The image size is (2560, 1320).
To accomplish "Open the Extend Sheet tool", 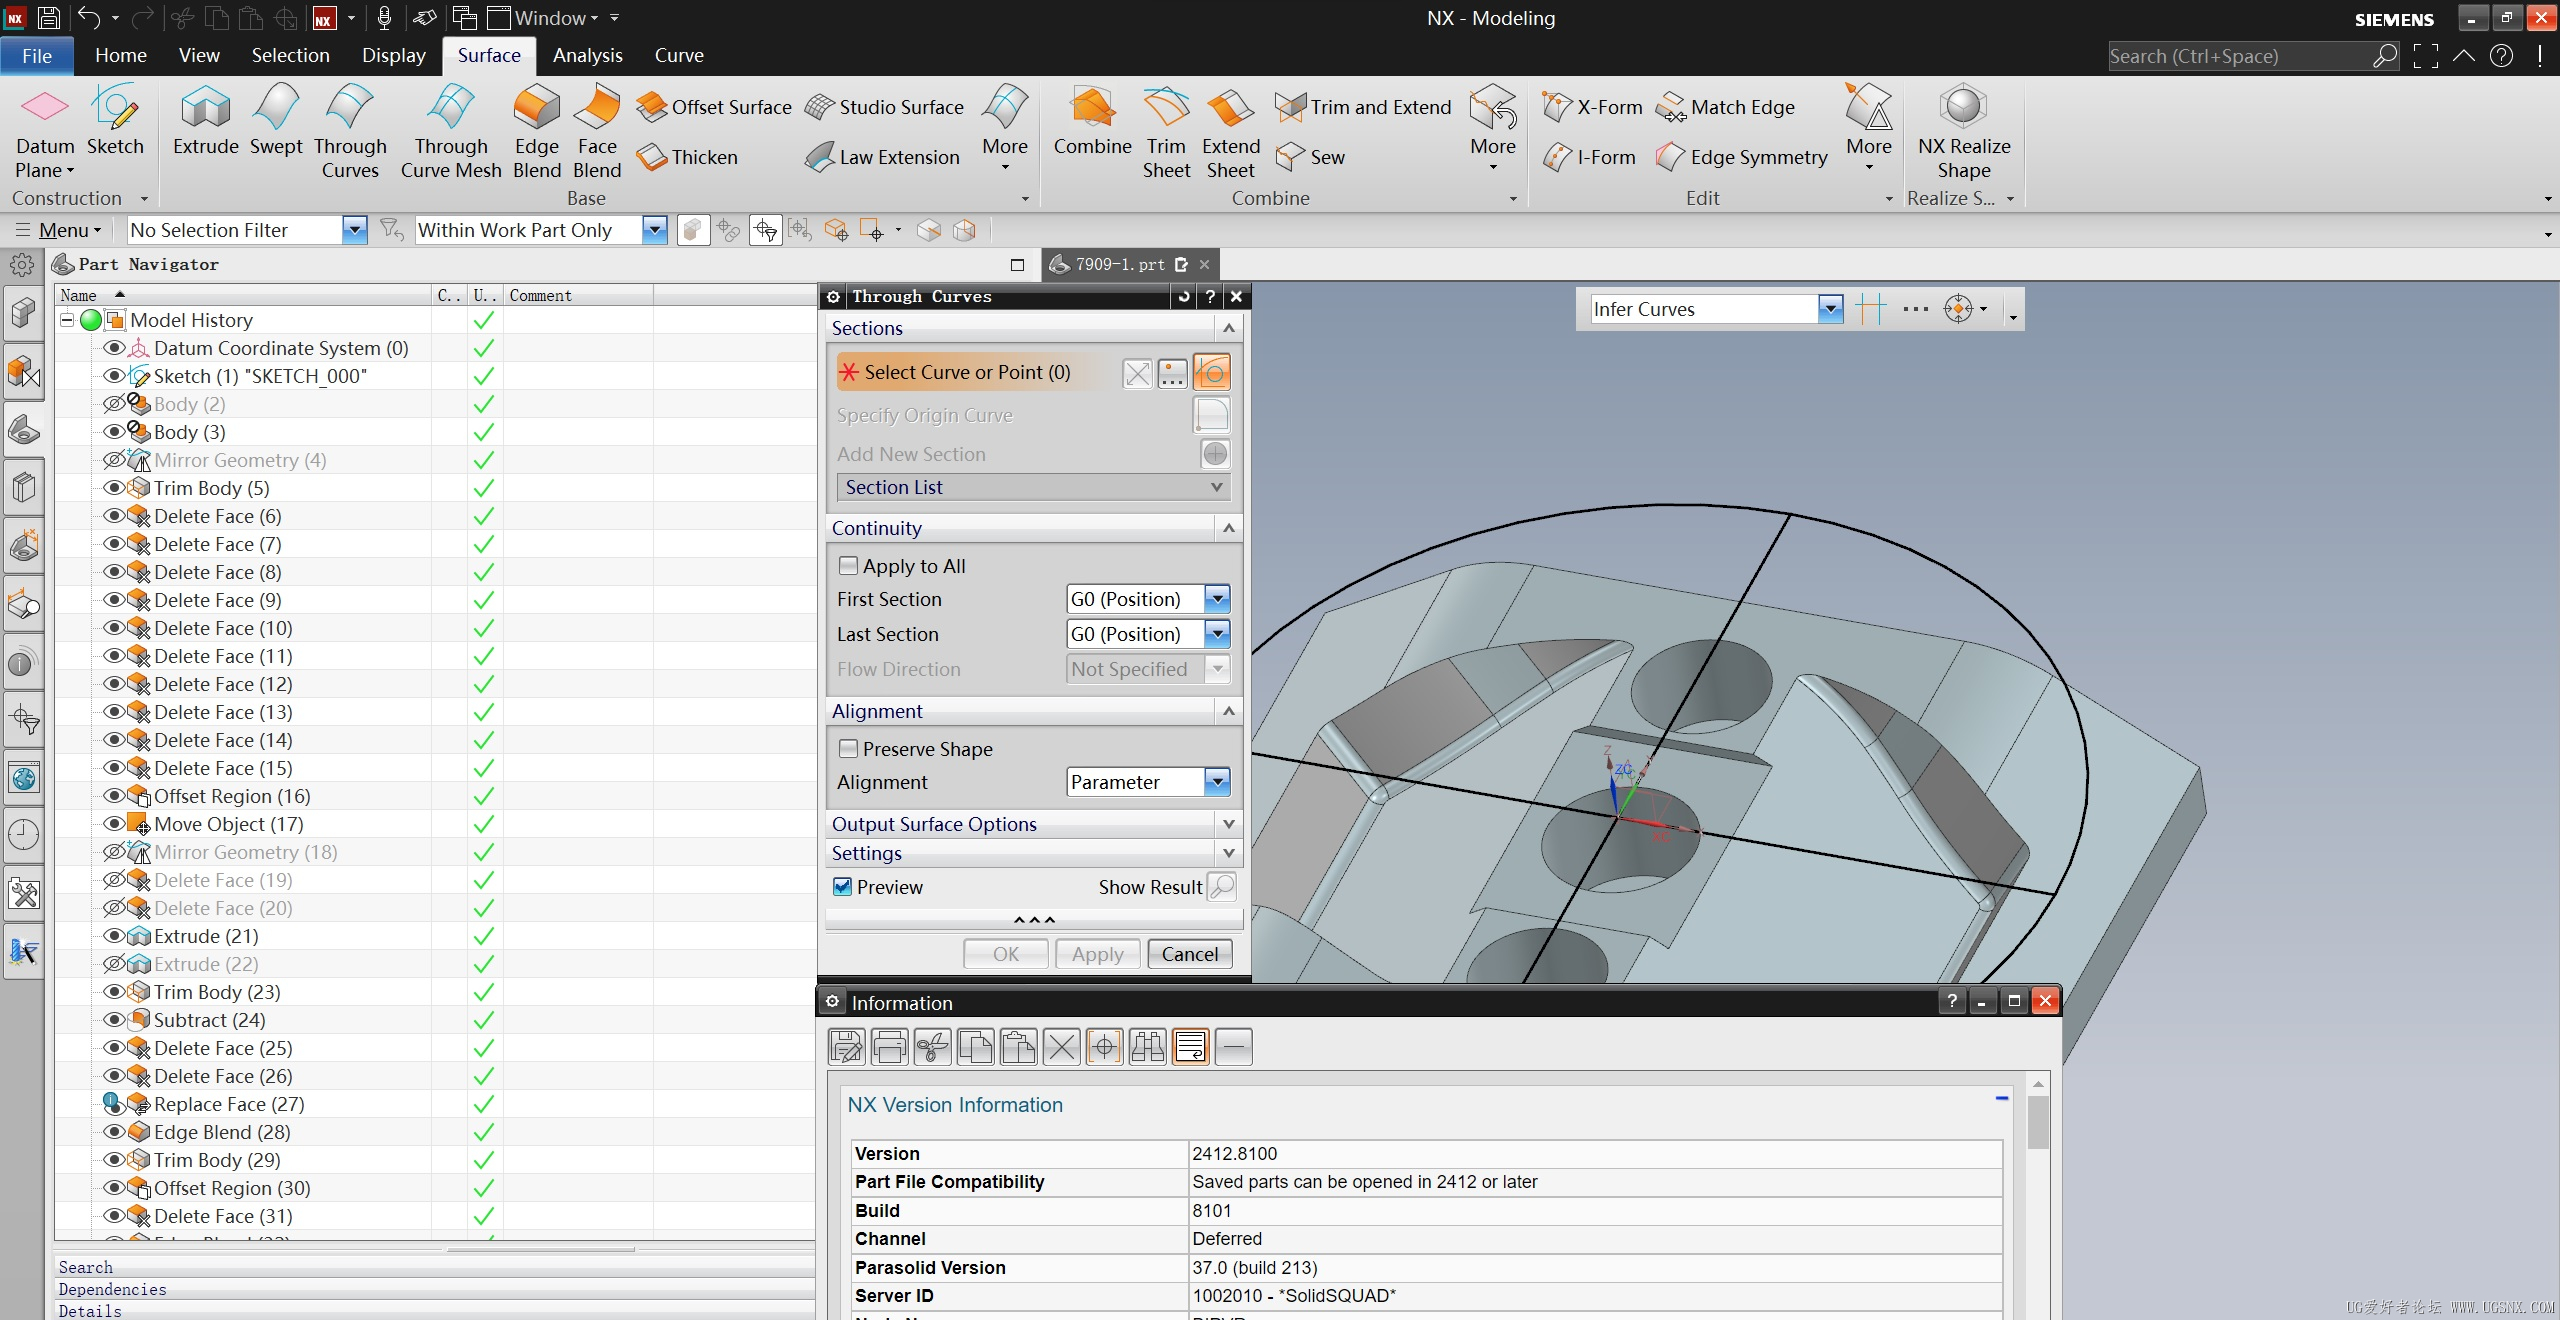I will [x=1231, y=133].
